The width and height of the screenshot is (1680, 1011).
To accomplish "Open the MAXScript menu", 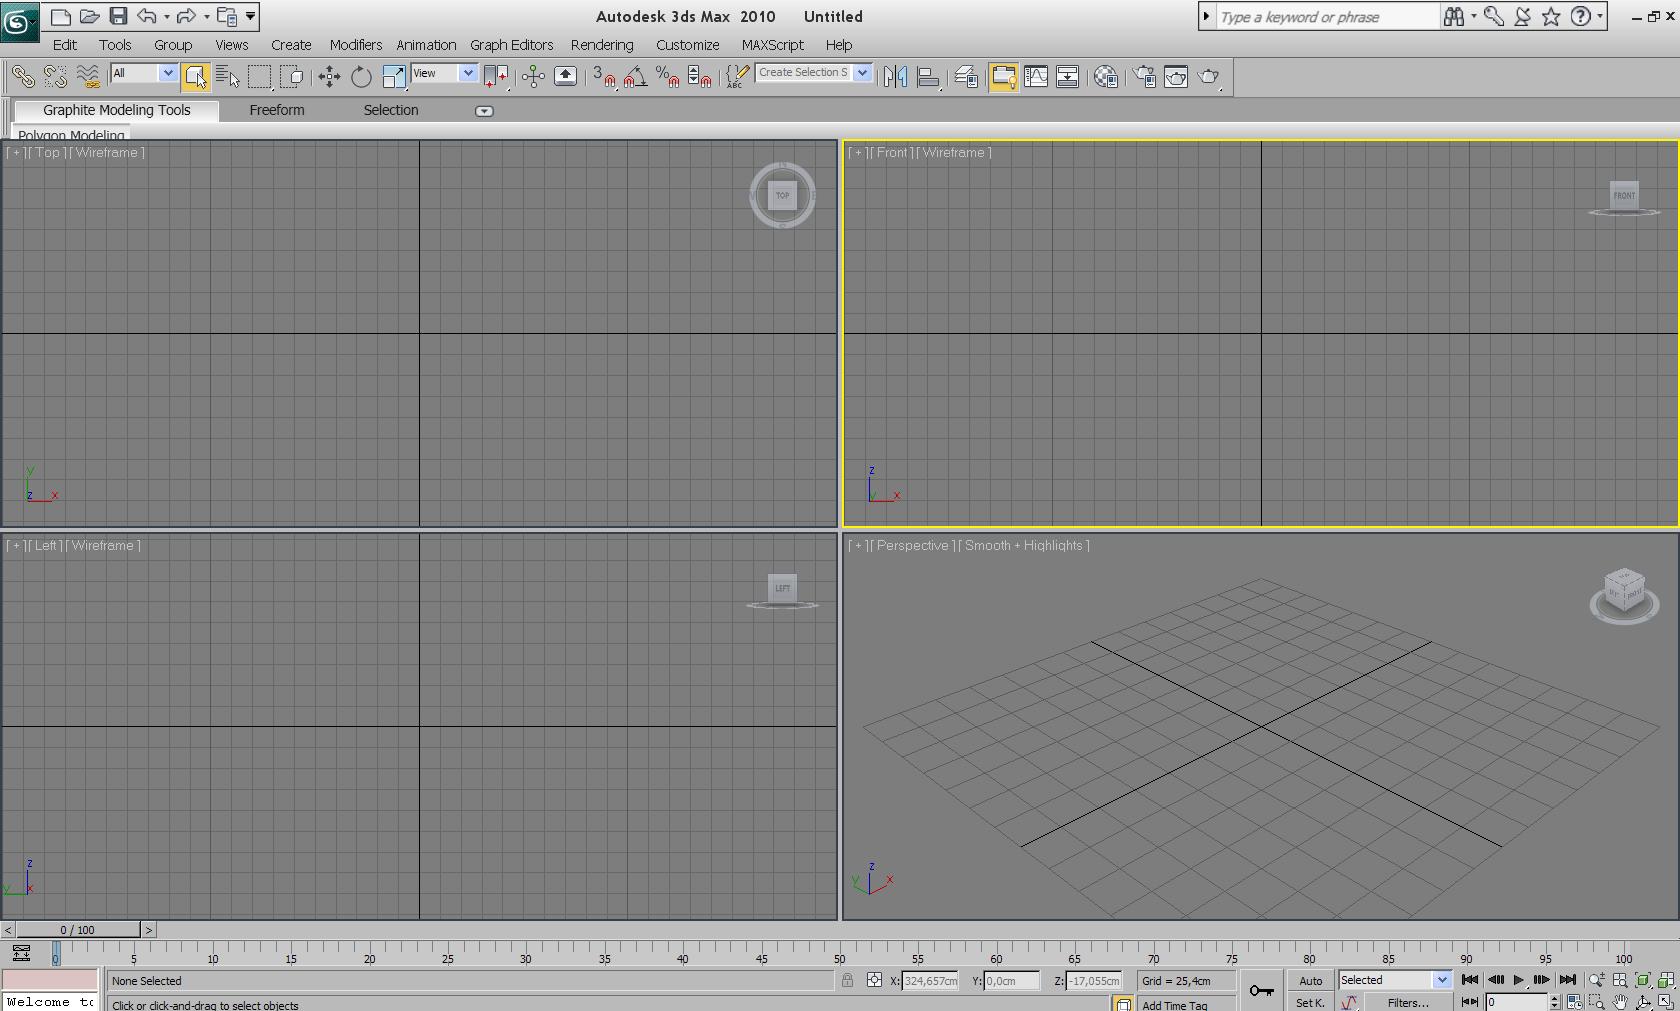I will click(x=773, y=45).
